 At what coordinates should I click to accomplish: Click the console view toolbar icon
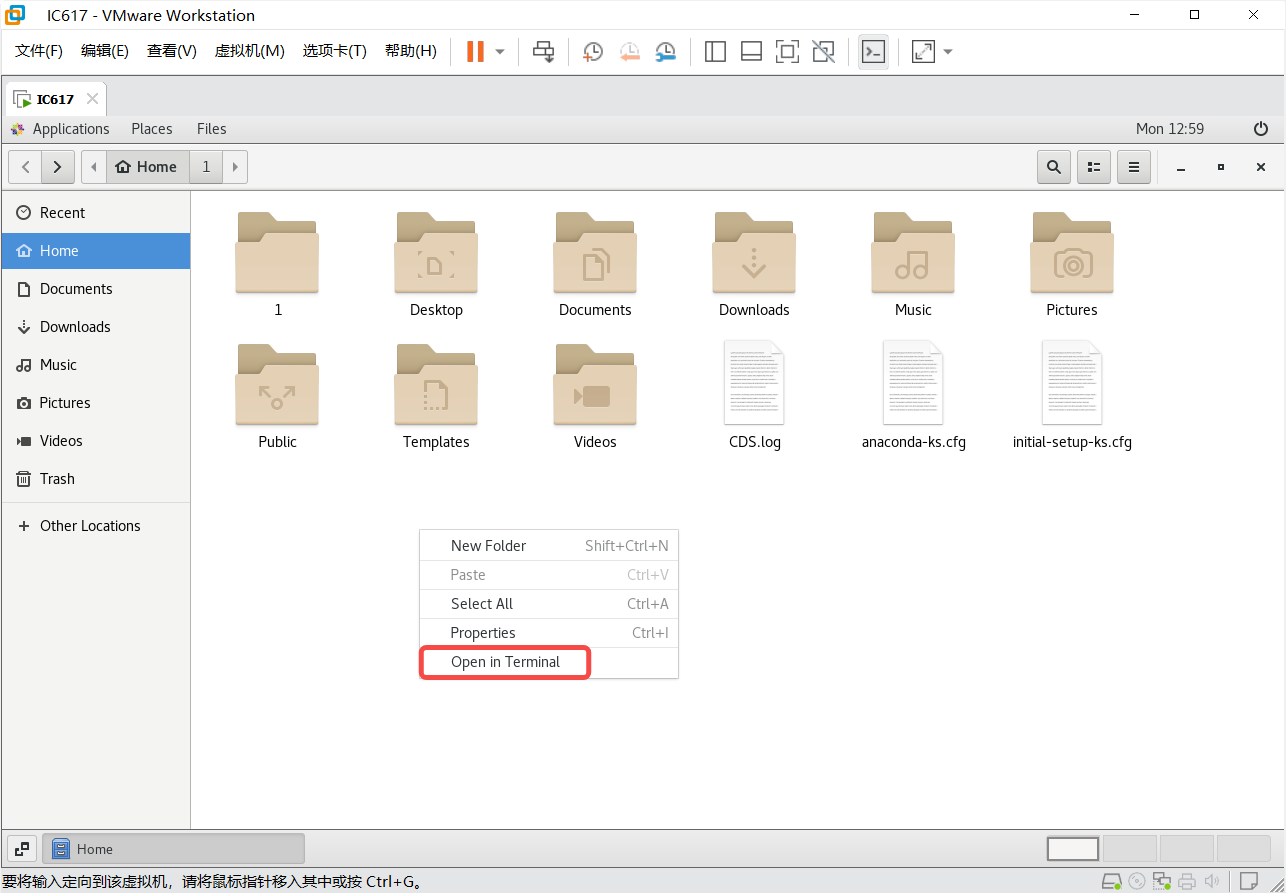tap(873, 52)
